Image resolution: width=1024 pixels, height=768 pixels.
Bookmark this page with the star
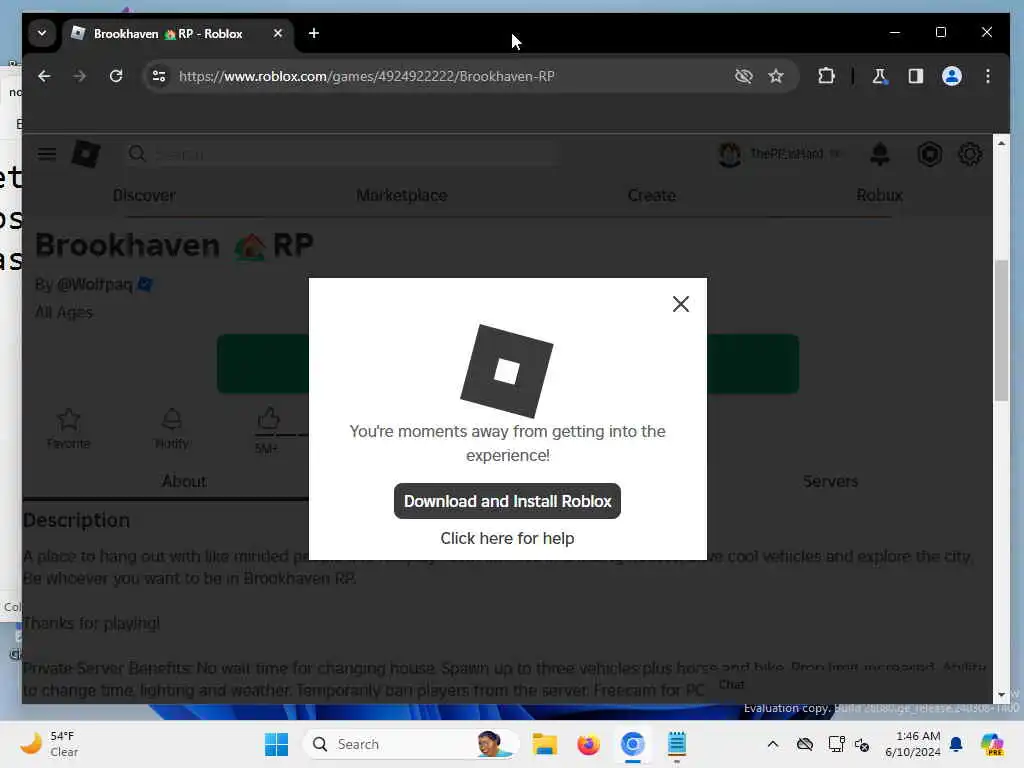tap(776, 76)
